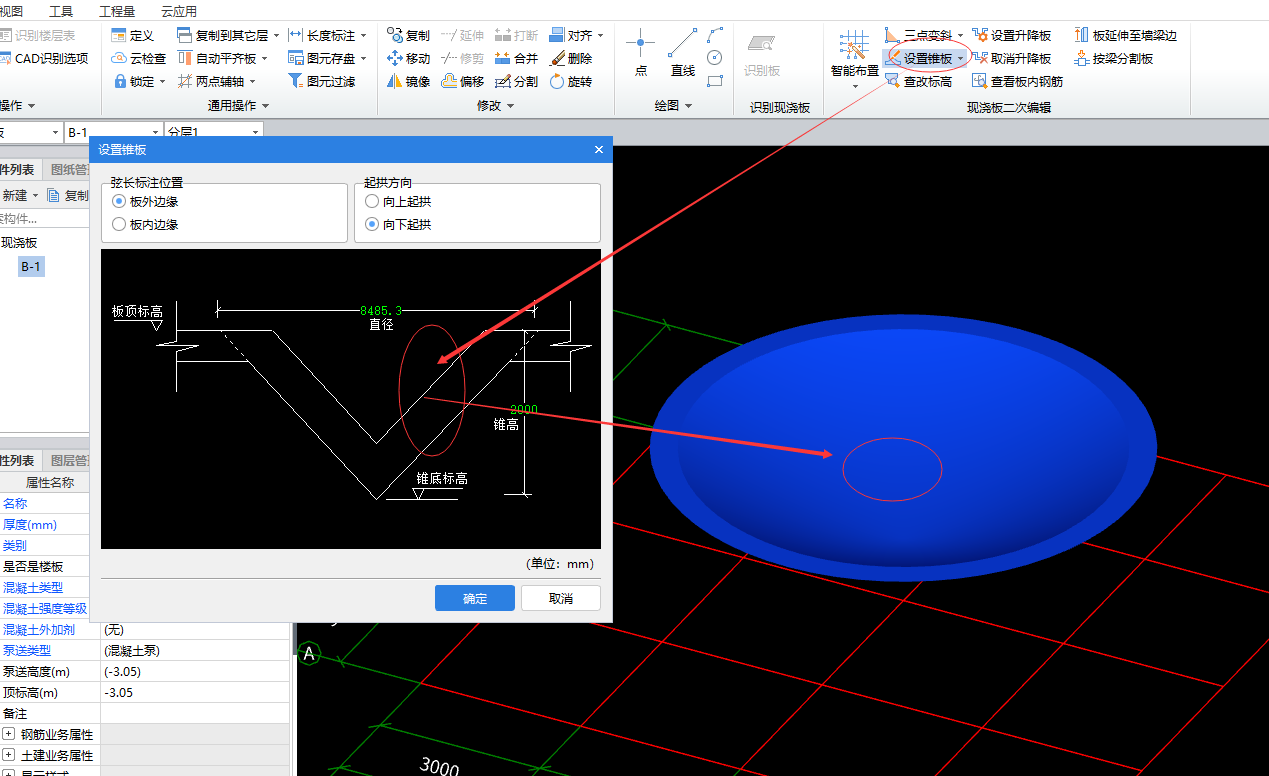Viewport: 1269px width, 776px height.
Task: Click 取消升降板 cancel raised slab
Action: [x=1012, y=58]
